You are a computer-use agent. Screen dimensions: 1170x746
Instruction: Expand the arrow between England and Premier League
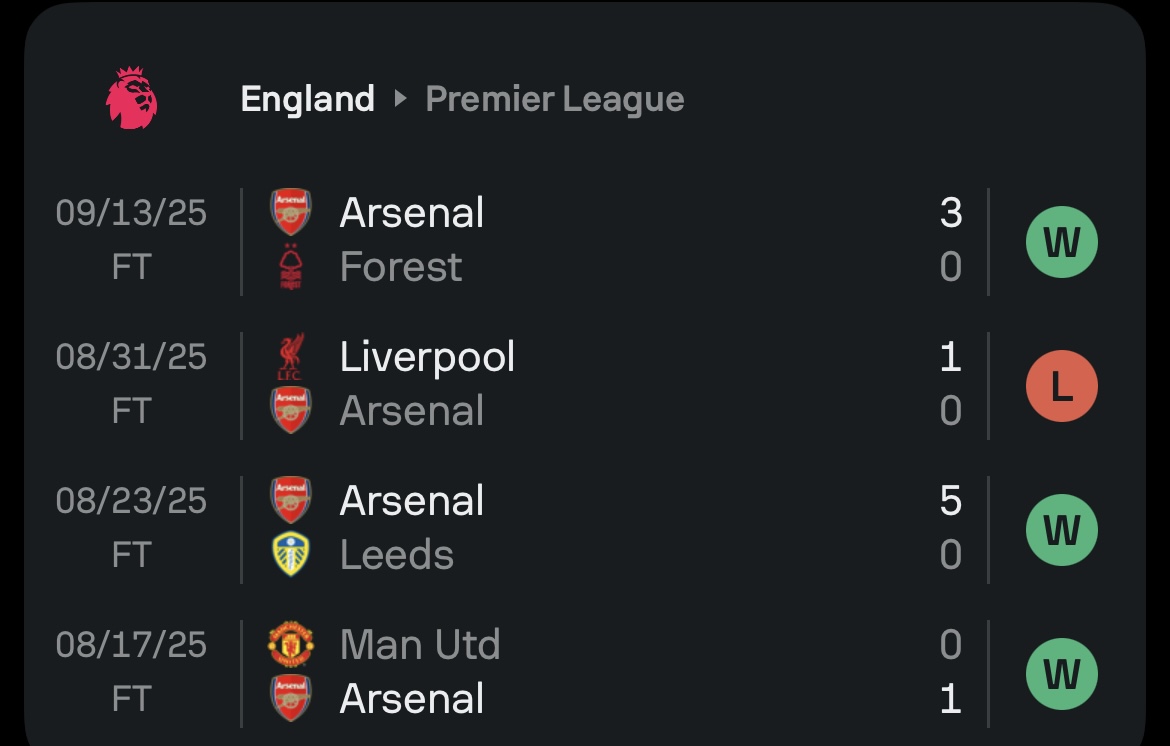[x=400, y=99]
